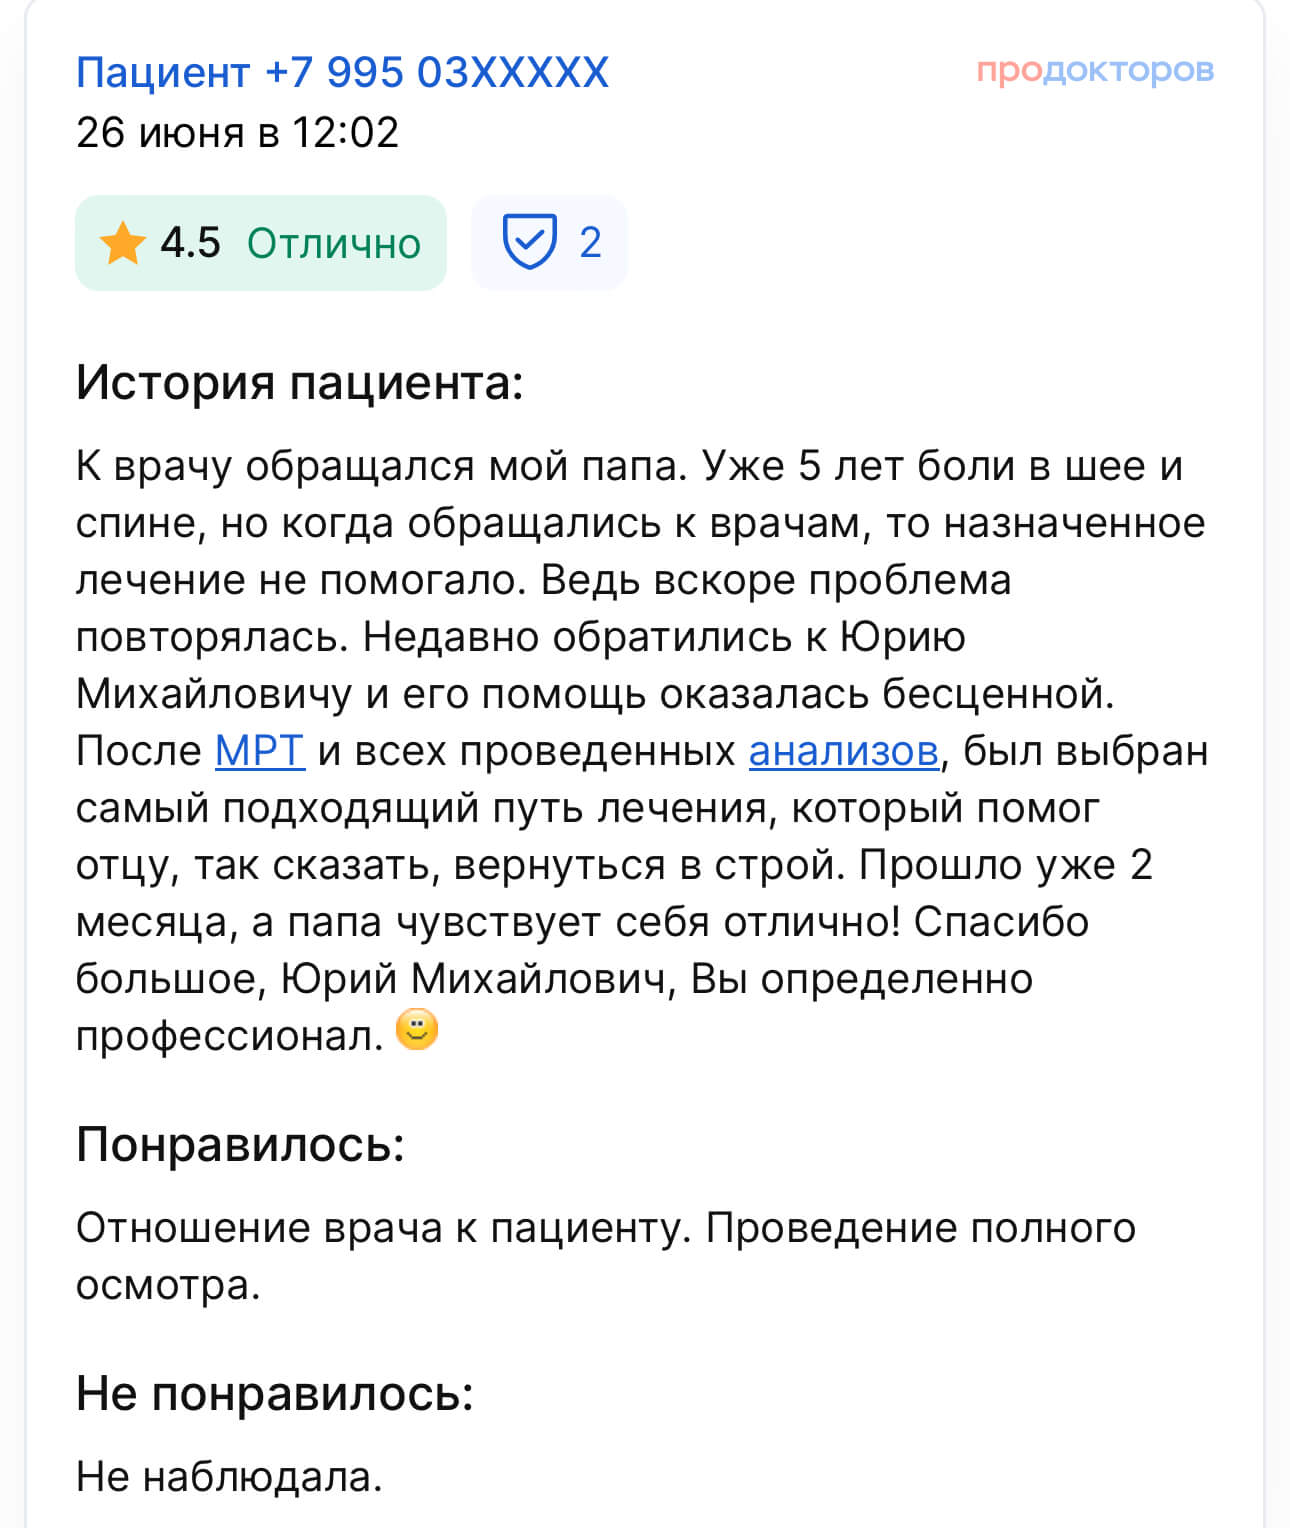The image size is (1290, 1528).
Task: Click the word профессионал in the review
Action: (x=229, y=1036)
